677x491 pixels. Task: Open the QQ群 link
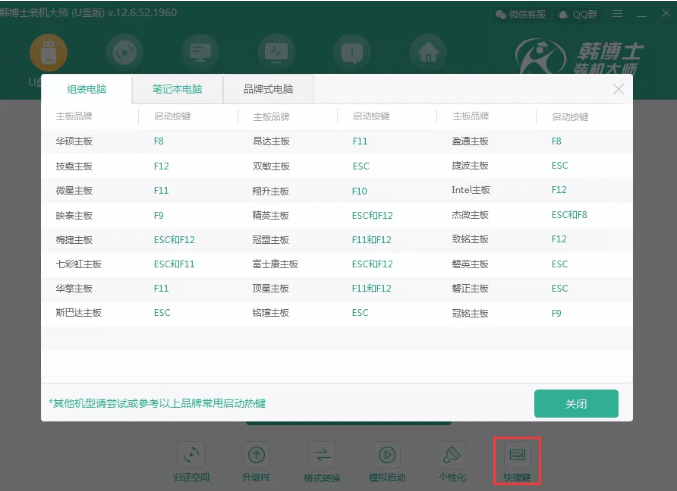pyautogui.click(x=578, y=14)
